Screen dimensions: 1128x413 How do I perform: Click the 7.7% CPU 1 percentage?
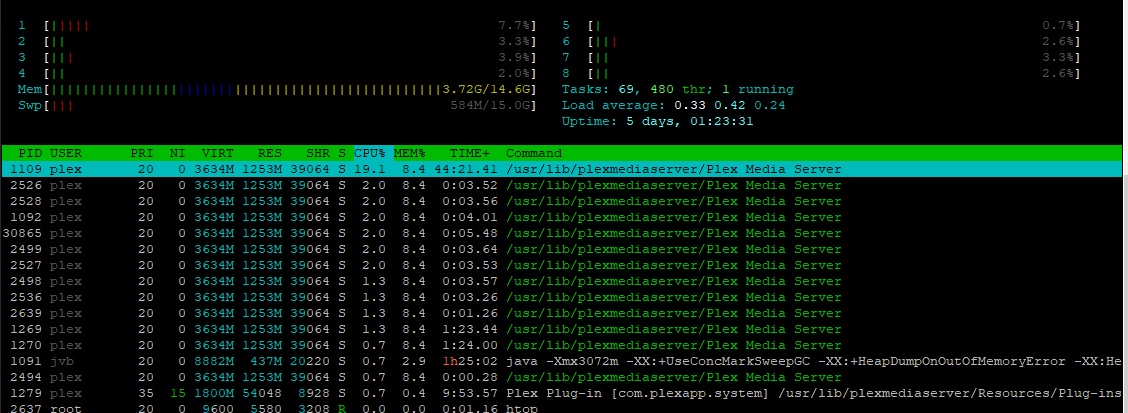[x=514, y=25]
